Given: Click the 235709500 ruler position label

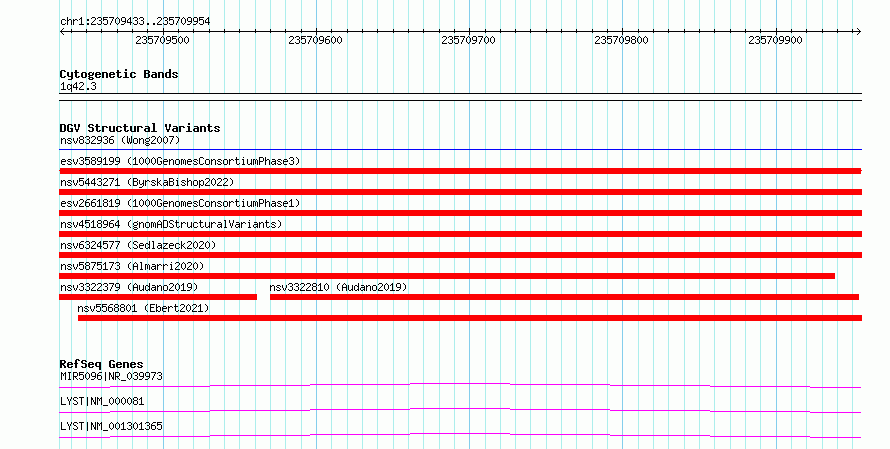Looking at the screenshot, I should click(x=162, y=40).
